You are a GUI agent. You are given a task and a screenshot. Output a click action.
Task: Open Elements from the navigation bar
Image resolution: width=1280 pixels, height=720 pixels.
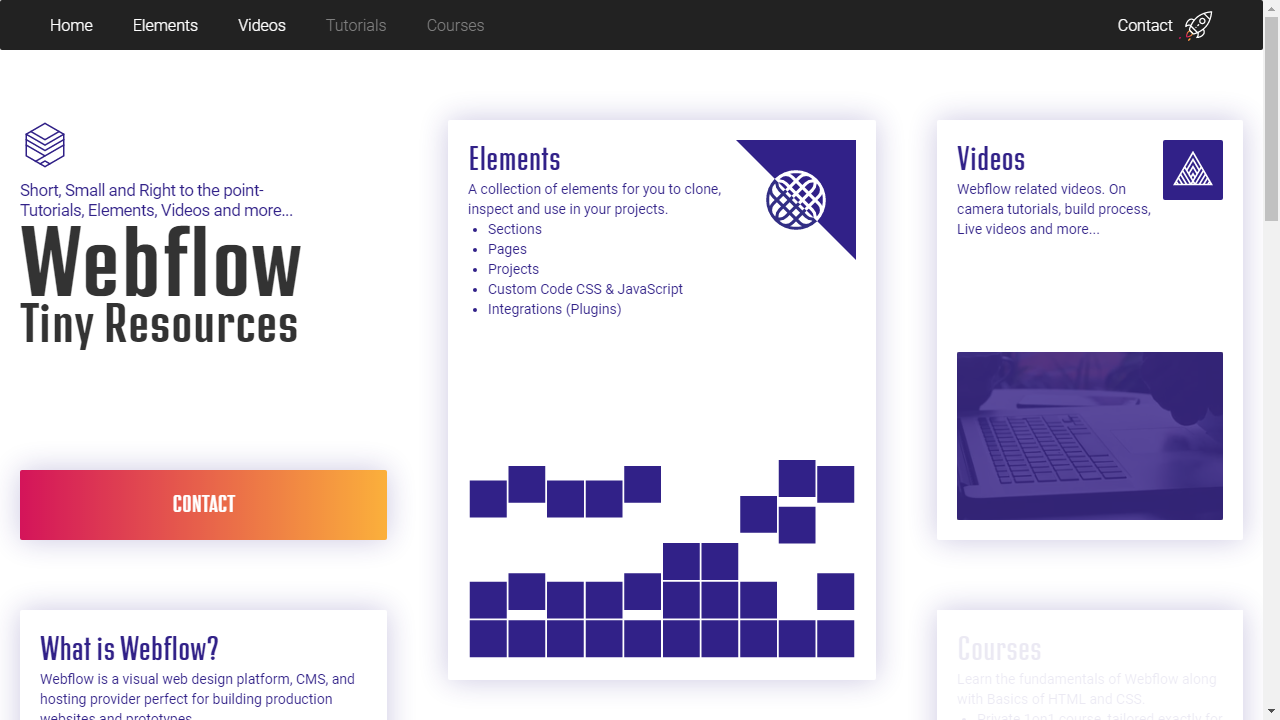coord(165,25)
